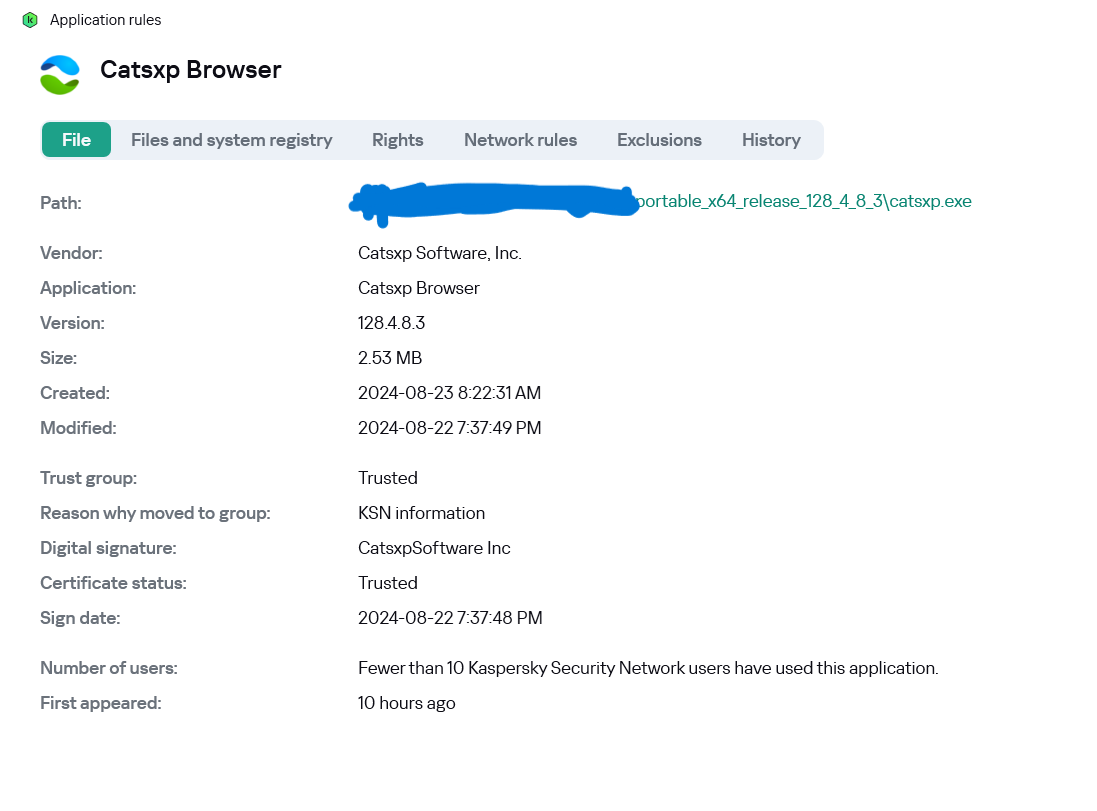Click the 'Version:' label
The image size is (1097, 811).
click(72, 323)
